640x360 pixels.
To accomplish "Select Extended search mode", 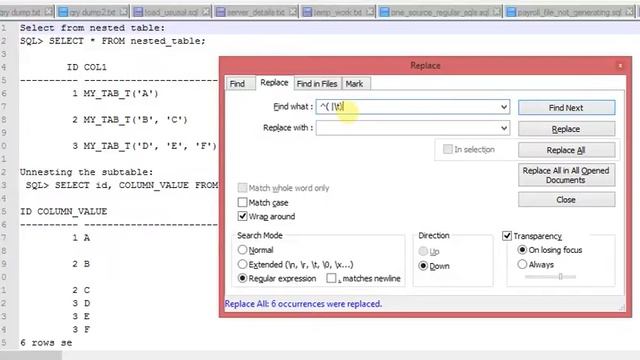I will coord(242,264).
